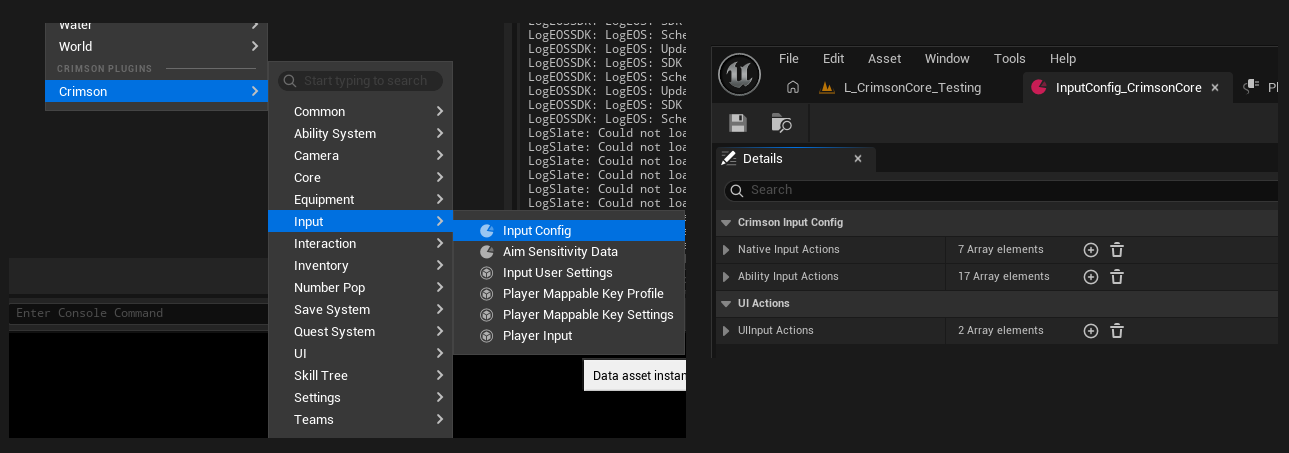The height and width of the screenshot is (453, 1289).
Task: Select the Details panel tab
Action: [795, 159]
